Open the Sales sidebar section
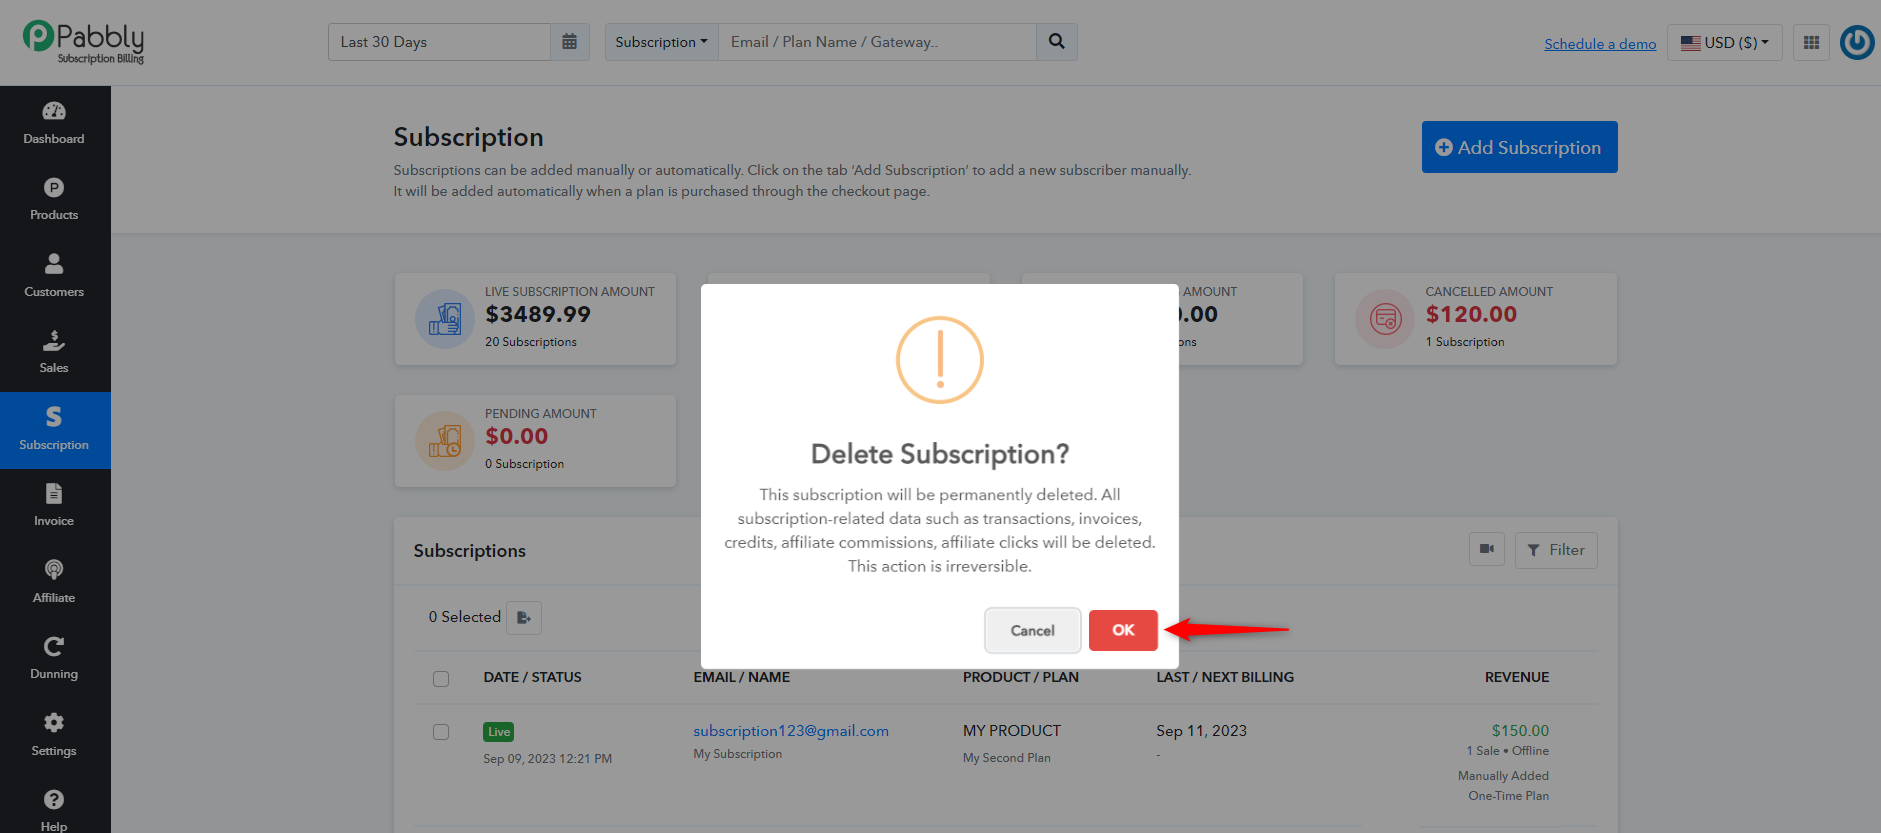The height and width of the screenshot is (833, 1881). 54,353
